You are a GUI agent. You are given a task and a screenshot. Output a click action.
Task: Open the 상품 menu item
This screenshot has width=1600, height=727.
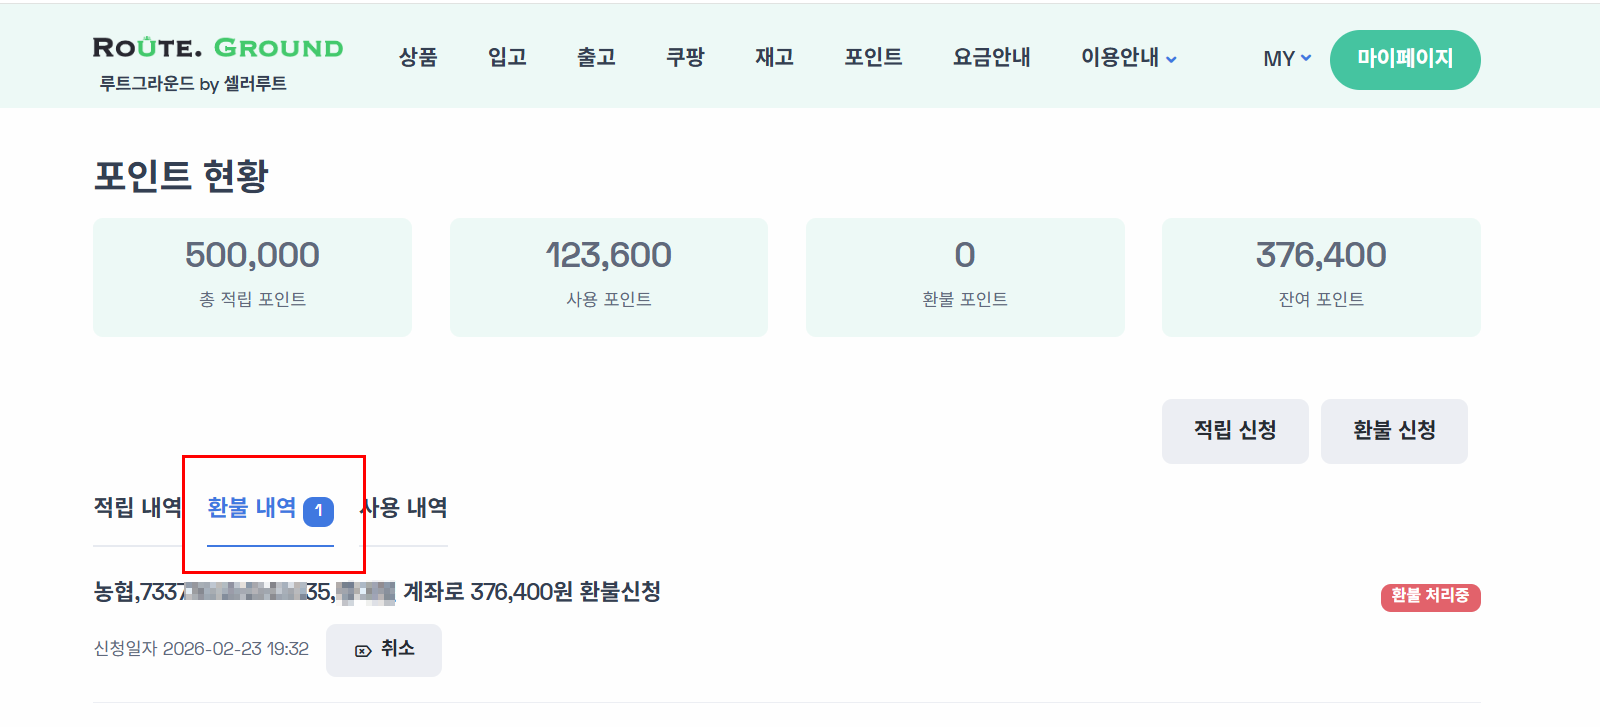coord(419,57)
